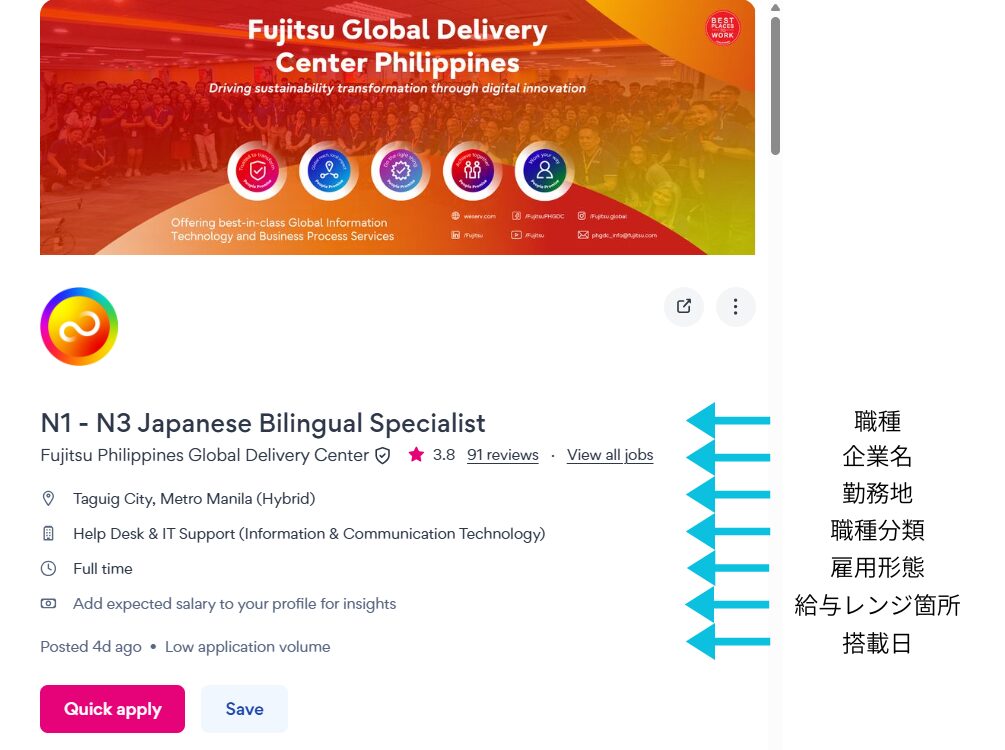The height and width of the screenshot is (750, 1005).
Task: Click the Quick apply button
Action: click(x=112, y=709)
